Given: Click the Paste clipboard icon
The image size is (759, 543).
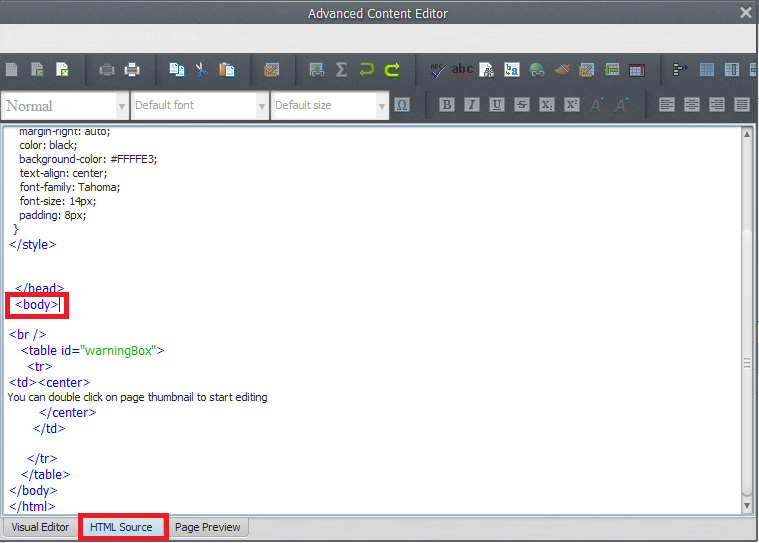Looking at the screenshot, I should (x=227, y=70).
